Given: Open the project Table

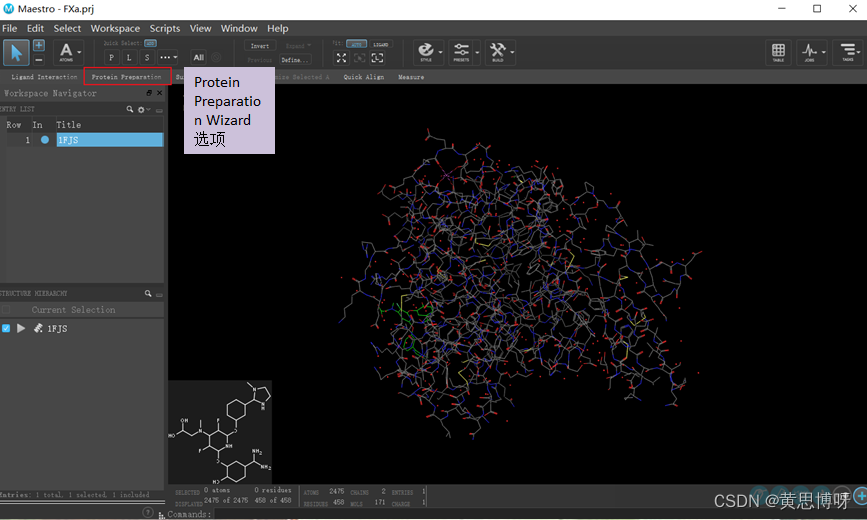Looking at the screenshot, I should click(778, 53).
